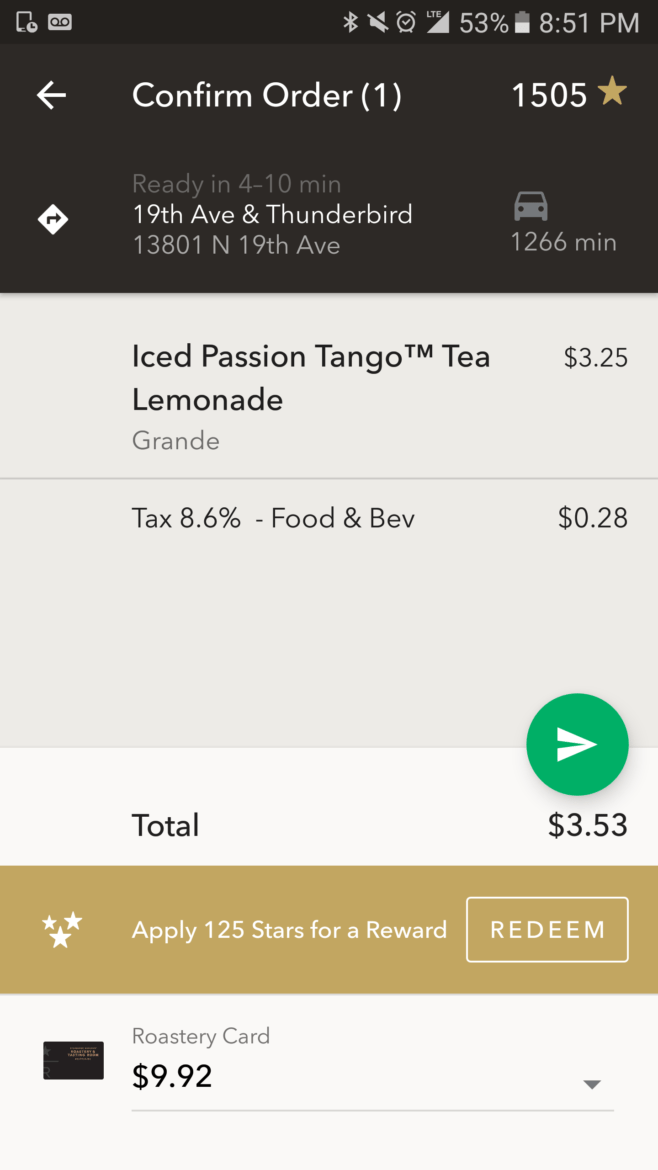658x1170 pixels.
Task: Open the 19th Ave & Thunderbird store
Action: click(x=272, y=215)
